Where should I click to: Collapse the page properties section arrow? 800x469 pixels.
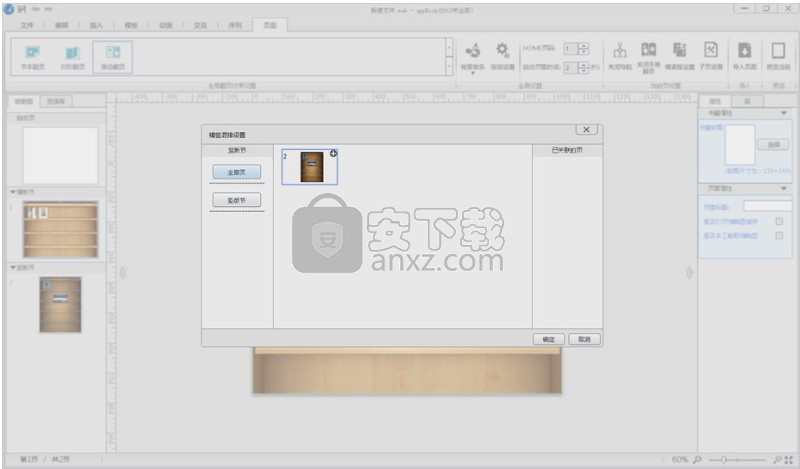(x=784, y=188)
